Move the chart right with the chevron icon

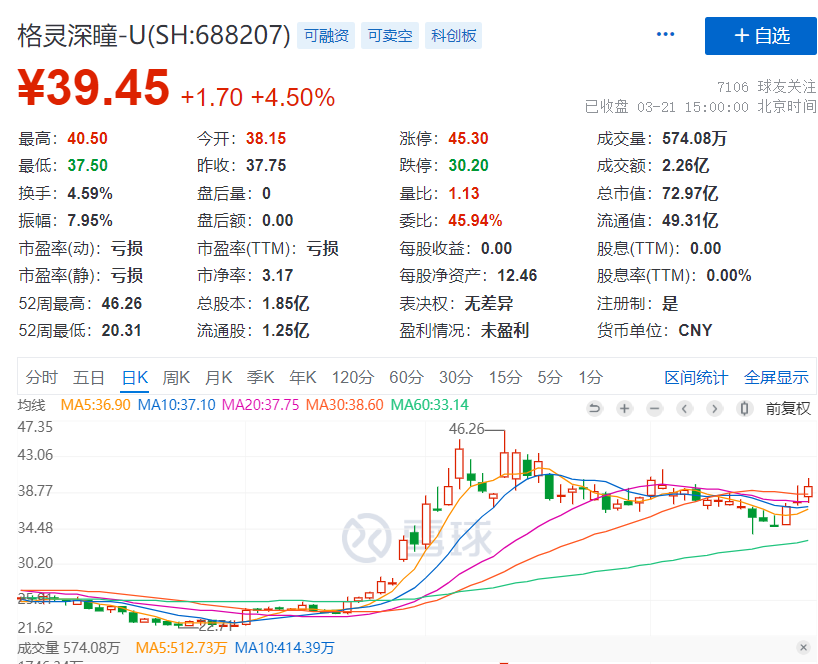coord(715,408)
